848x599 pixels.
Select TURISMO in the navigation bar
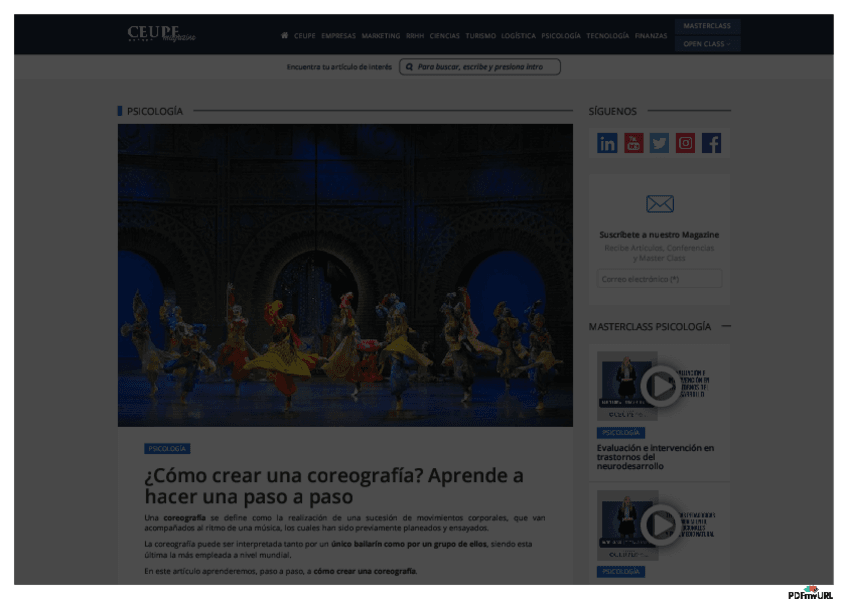pos(479,35)
